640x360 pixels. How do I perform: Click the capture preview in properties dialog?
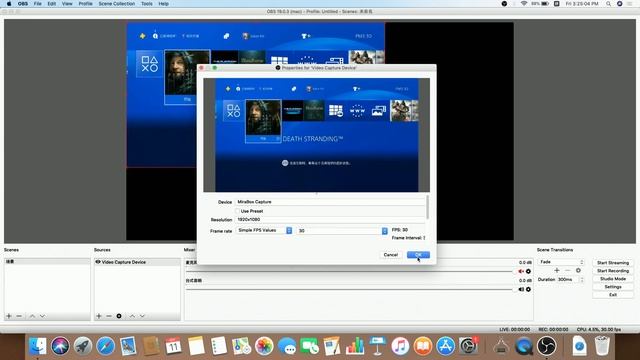[x=317, y=135]
